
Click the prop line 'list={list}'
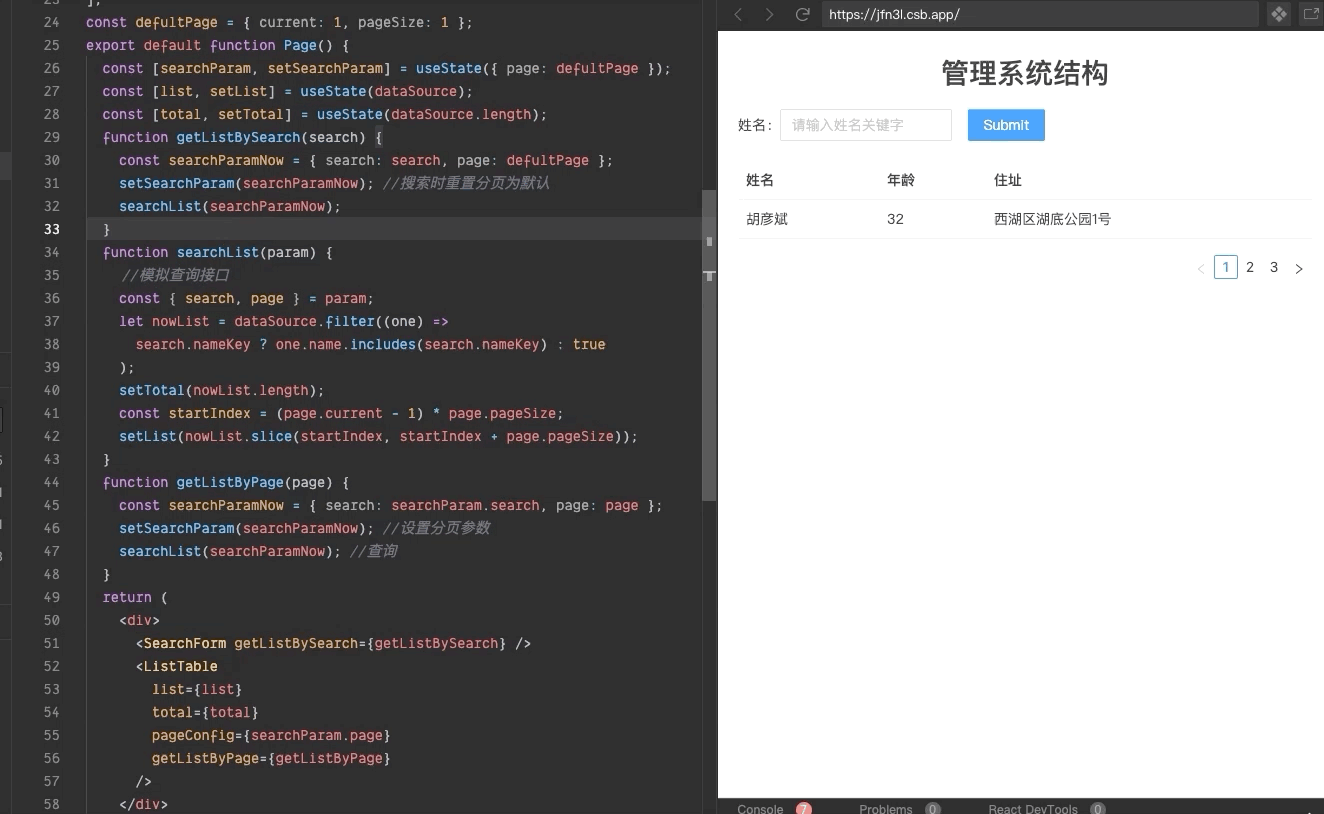[x=197, y=689]
